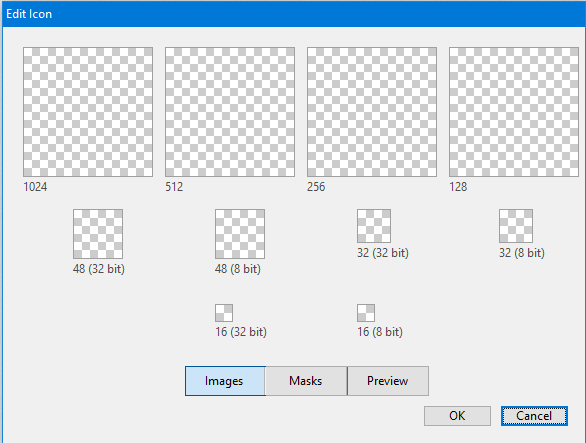Image resolution: width=586 pixels, height=443 pixels.
Task: Confirm changes with the OK button
Action: [457, 416]
